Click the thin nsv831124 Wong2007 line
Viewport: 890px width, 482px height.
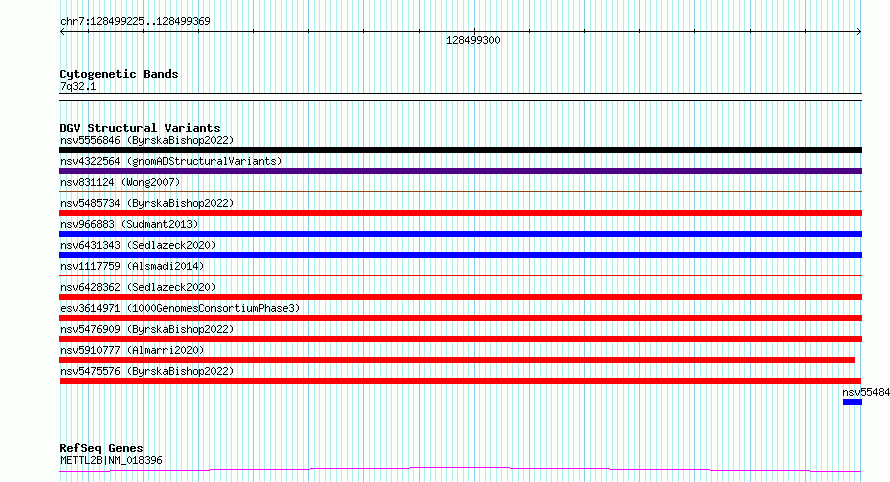tap(460, 192)
